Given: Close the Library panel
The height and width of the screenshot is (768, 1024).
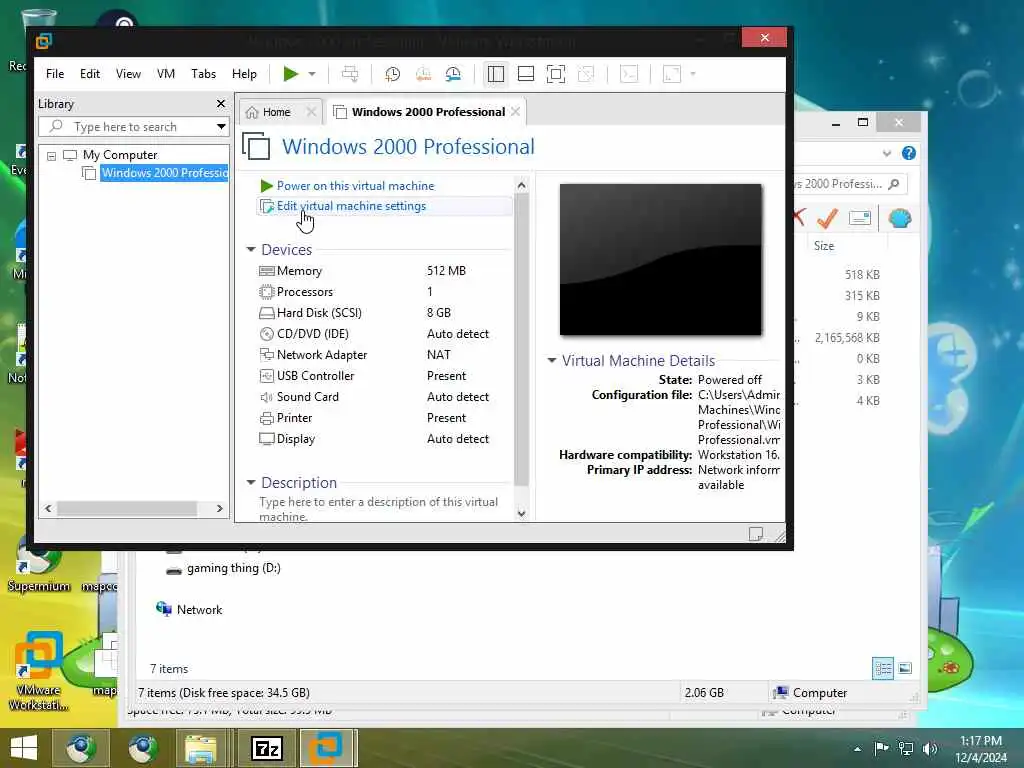Looking at the screenshot, I should coord(221,104).
